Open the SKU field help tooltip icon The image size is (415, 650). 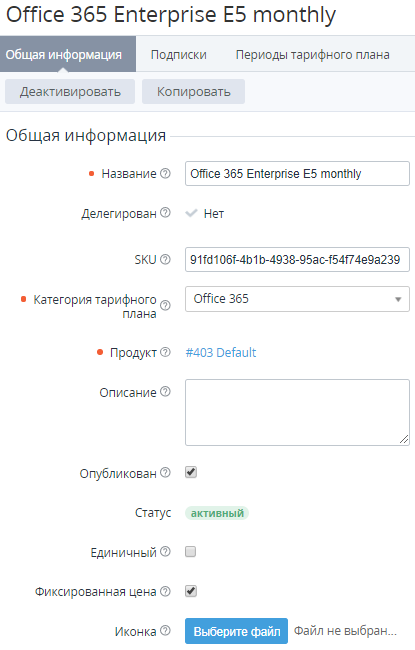[x=165, y=260]
